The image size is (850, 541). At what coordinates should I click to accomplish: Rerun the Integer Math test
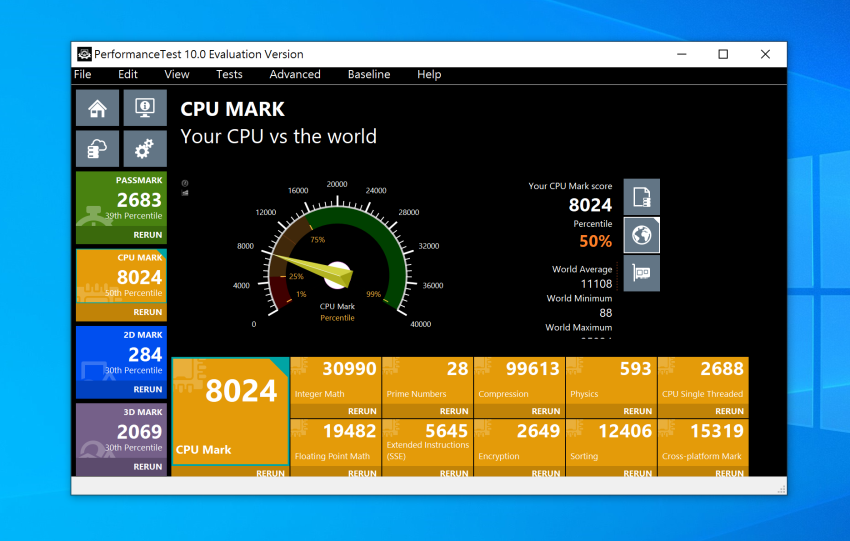pos(362,411)
